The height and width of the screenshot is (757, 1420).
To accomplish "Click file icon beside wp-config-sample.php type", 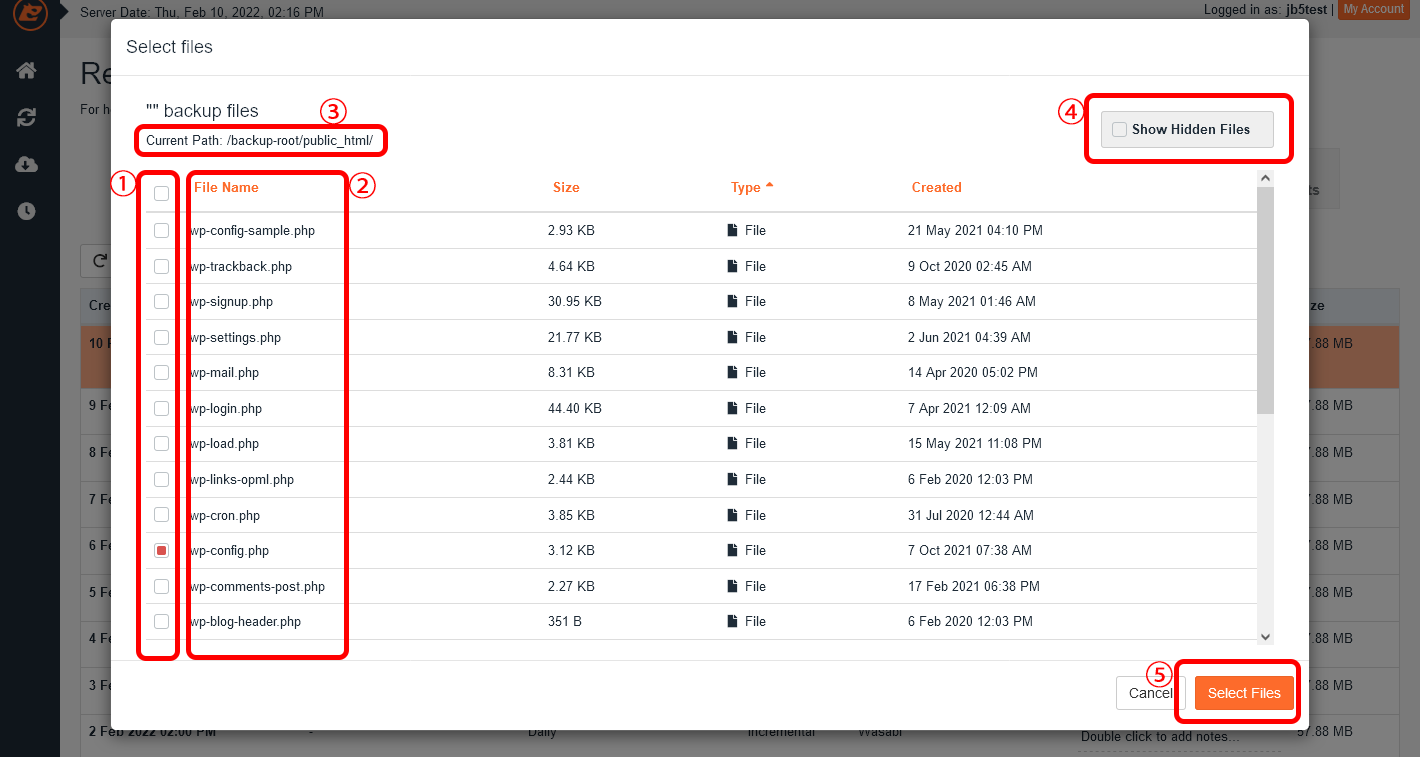I will click(732, 231).
